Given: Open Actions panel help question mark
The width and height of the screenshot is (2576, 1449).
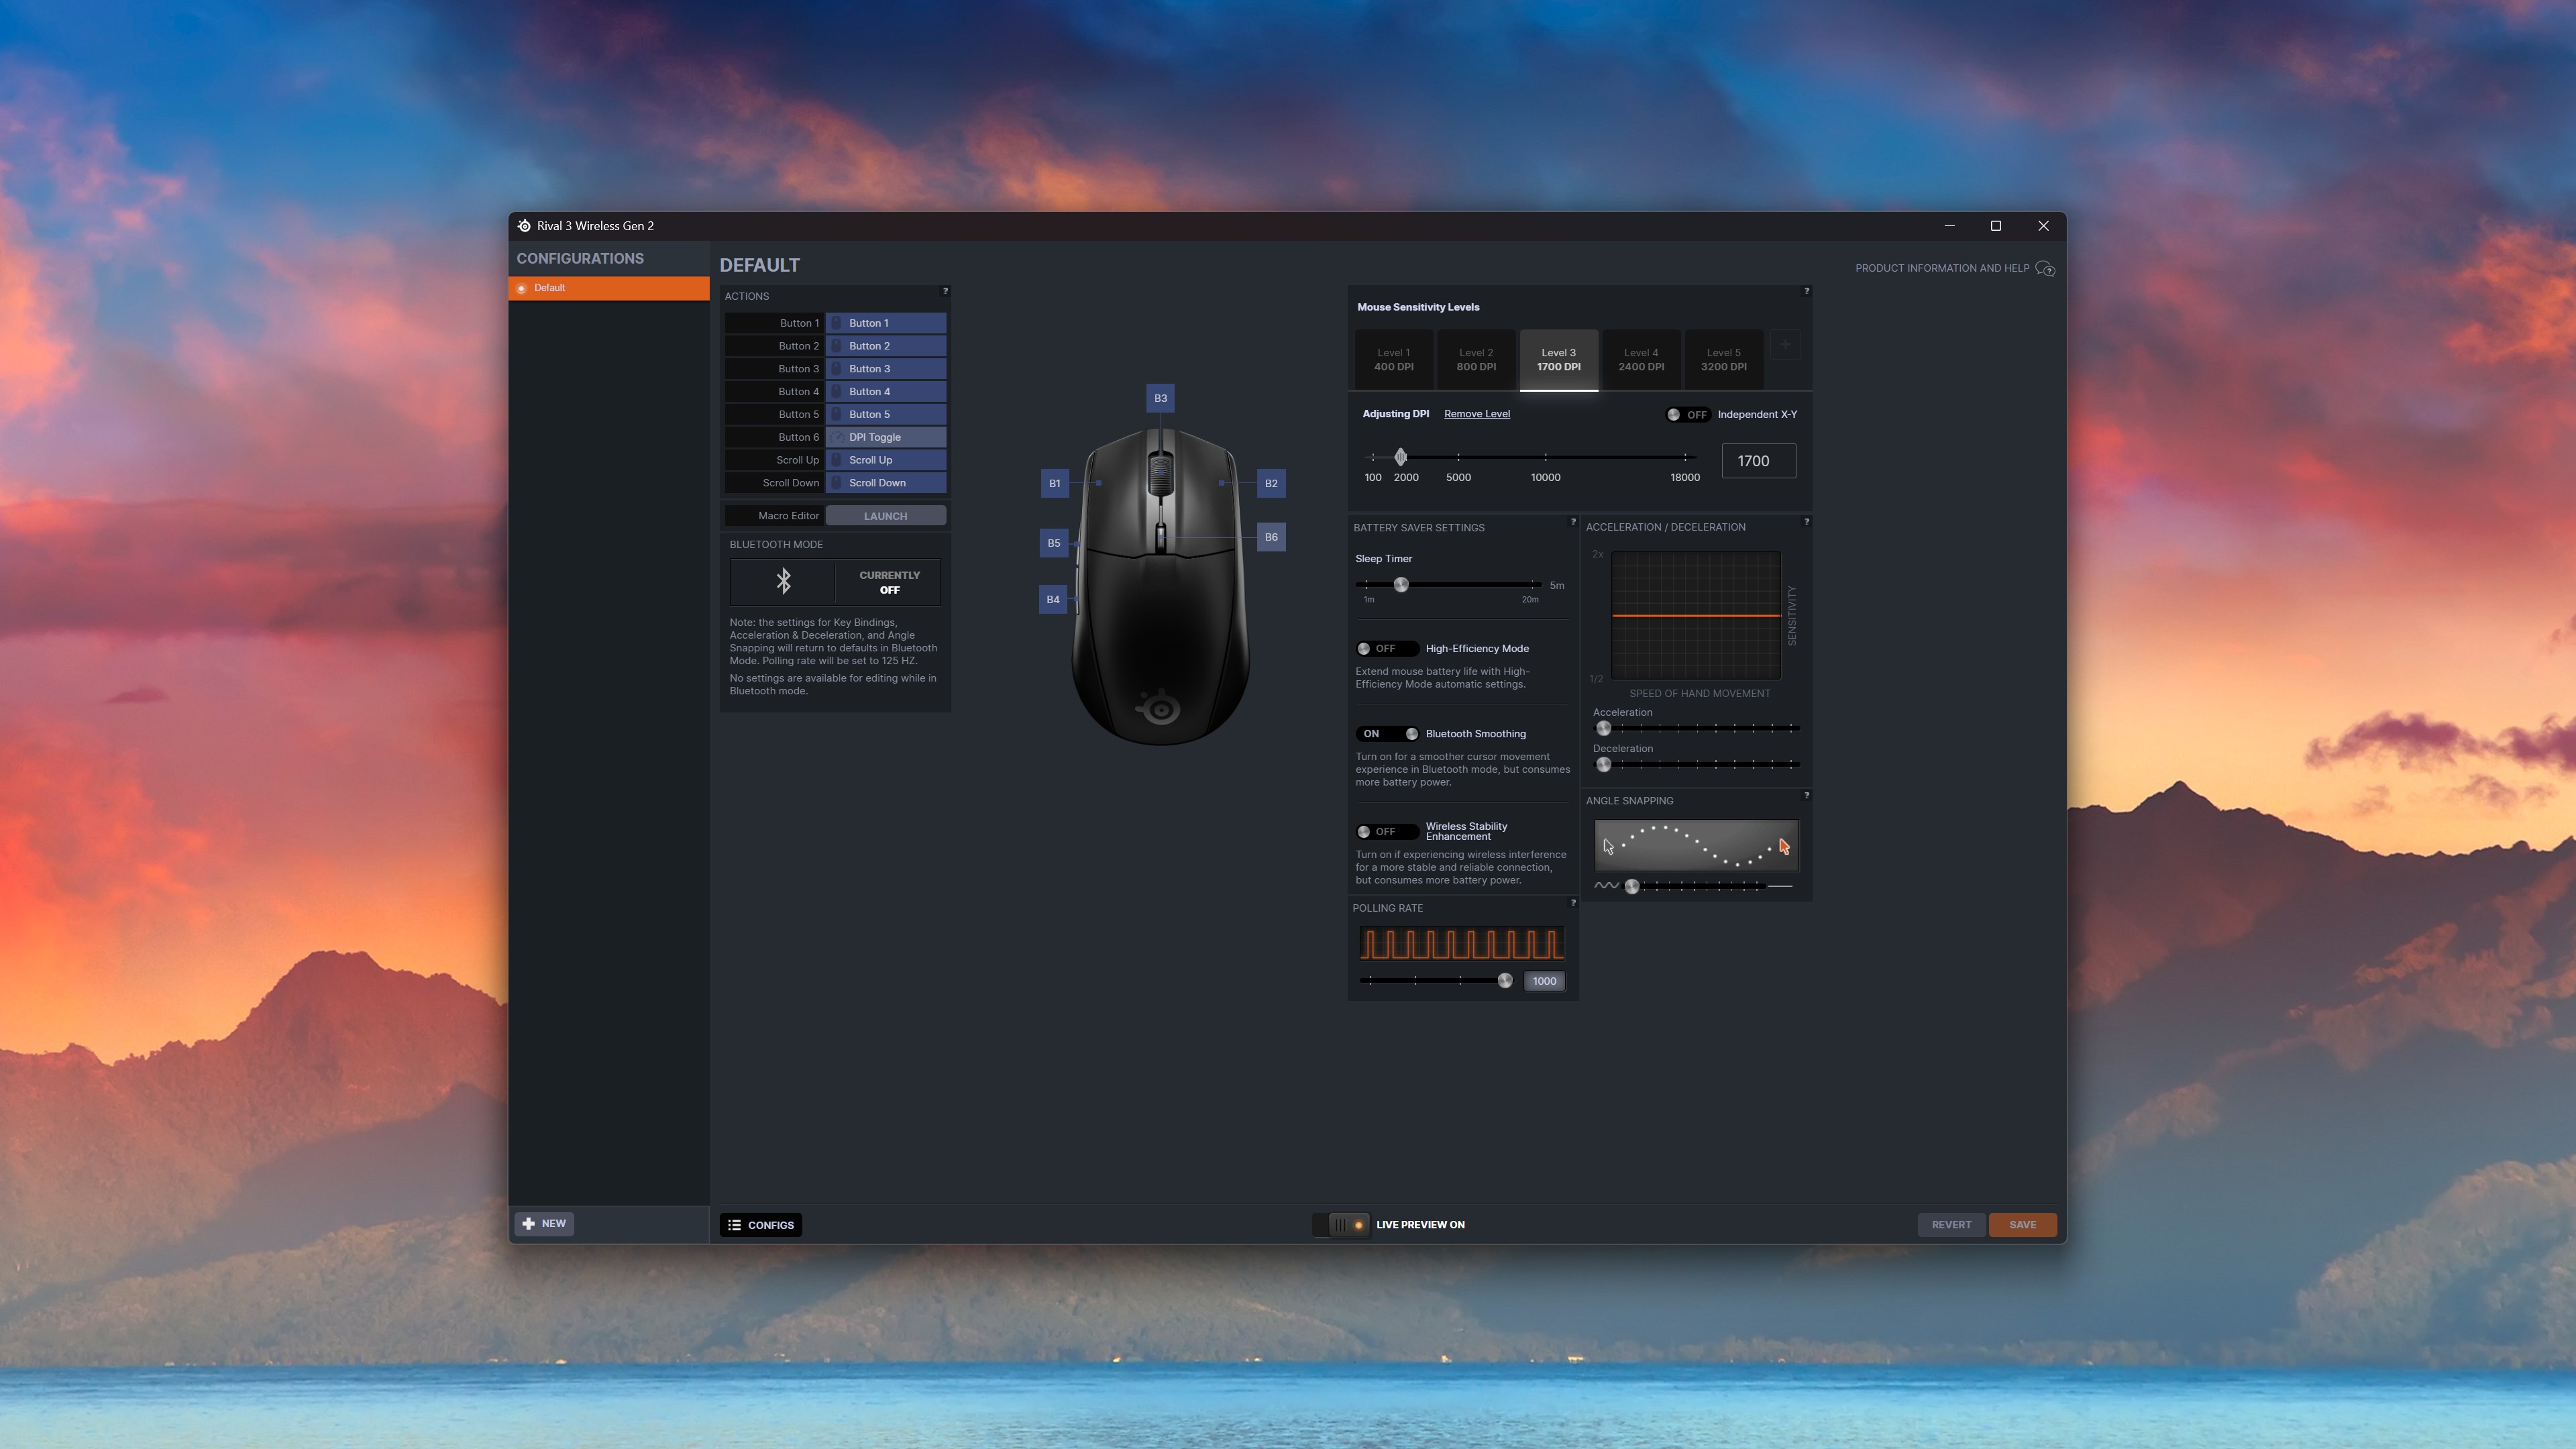Looking at the screenshot, I should (x=945, y=291).
